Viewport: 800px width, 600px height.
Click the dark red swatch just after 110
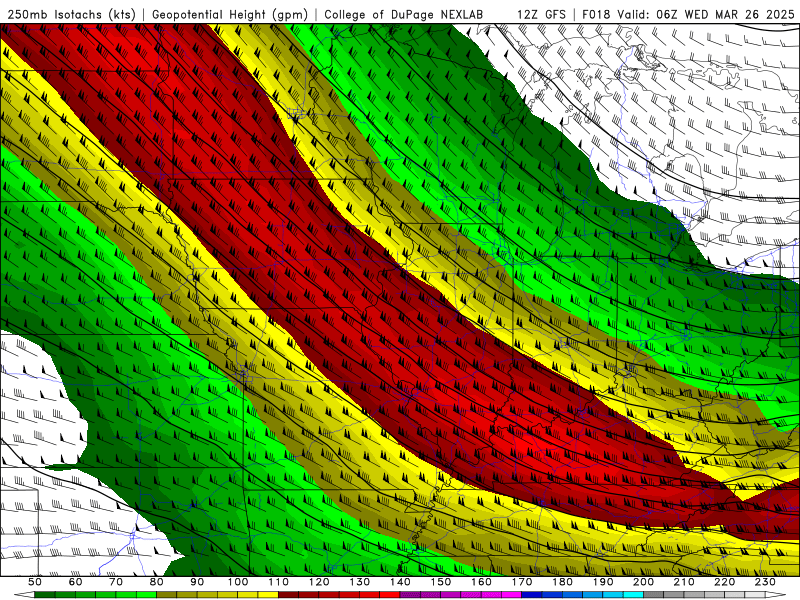(288, 595)
